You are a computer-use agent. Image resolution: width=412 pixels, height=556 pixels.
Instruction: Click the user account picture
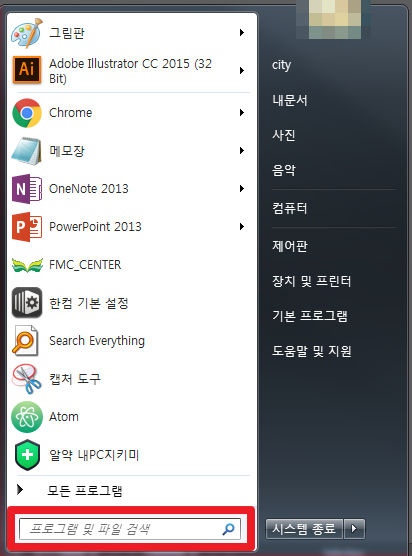tap(333, 19)
